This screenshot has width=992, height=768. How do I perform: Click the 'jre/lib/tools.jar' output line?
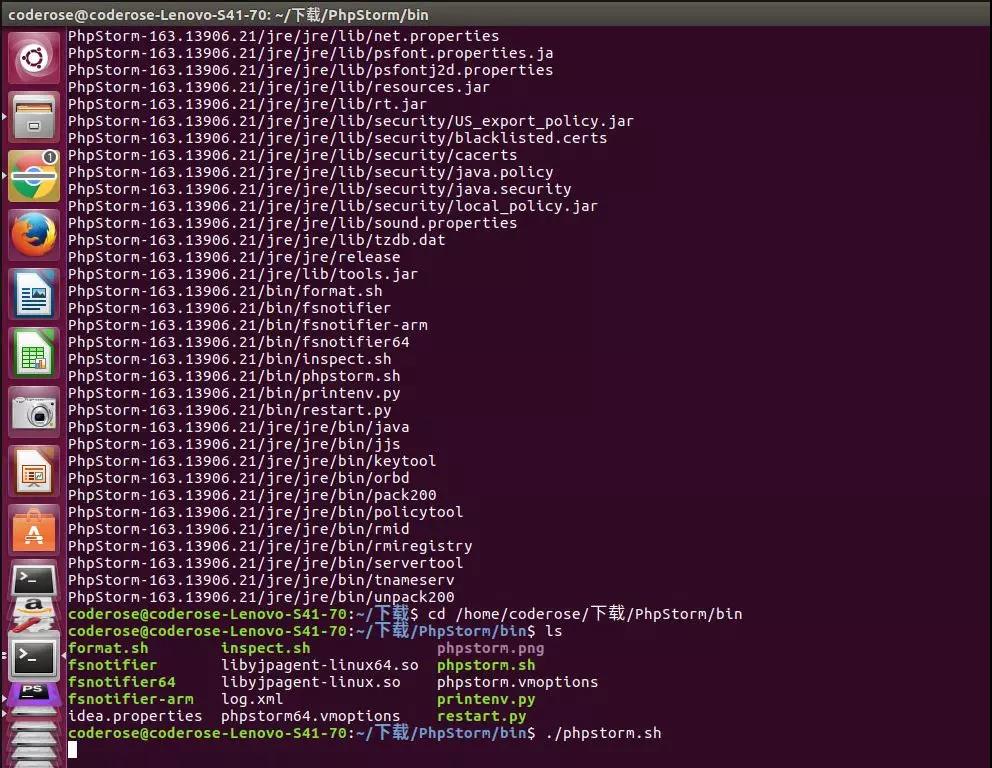tap(243, 275)
